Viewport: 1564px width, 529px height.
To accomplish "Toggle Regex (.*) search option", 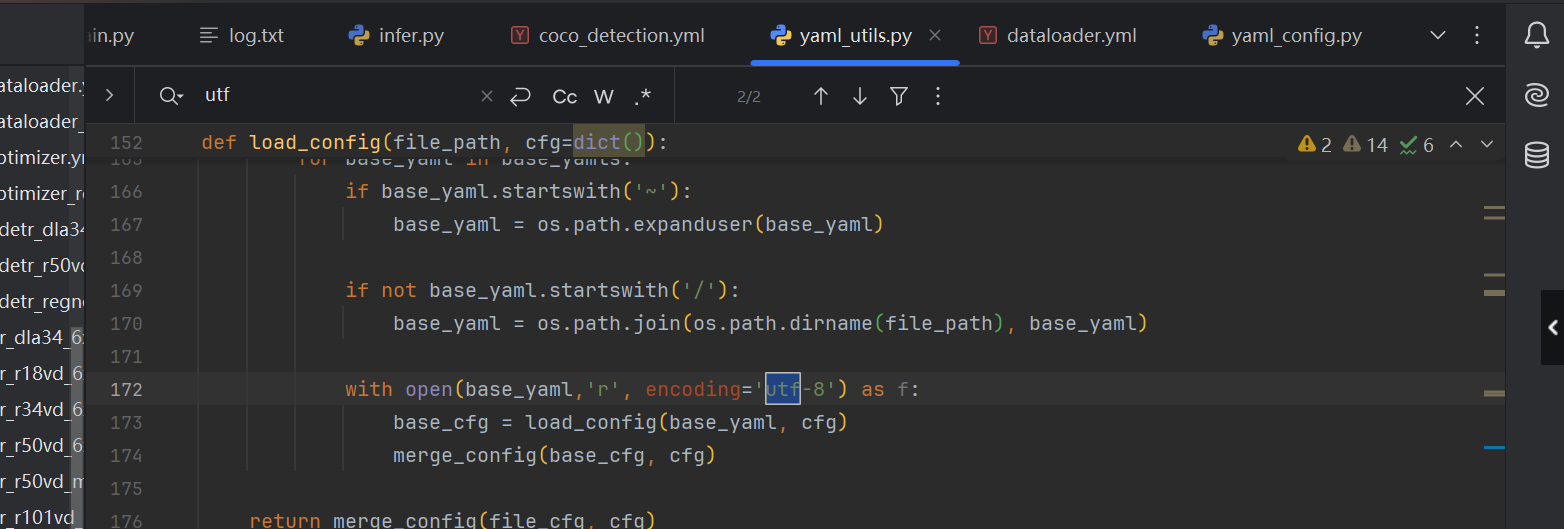I will coord(643,96).
